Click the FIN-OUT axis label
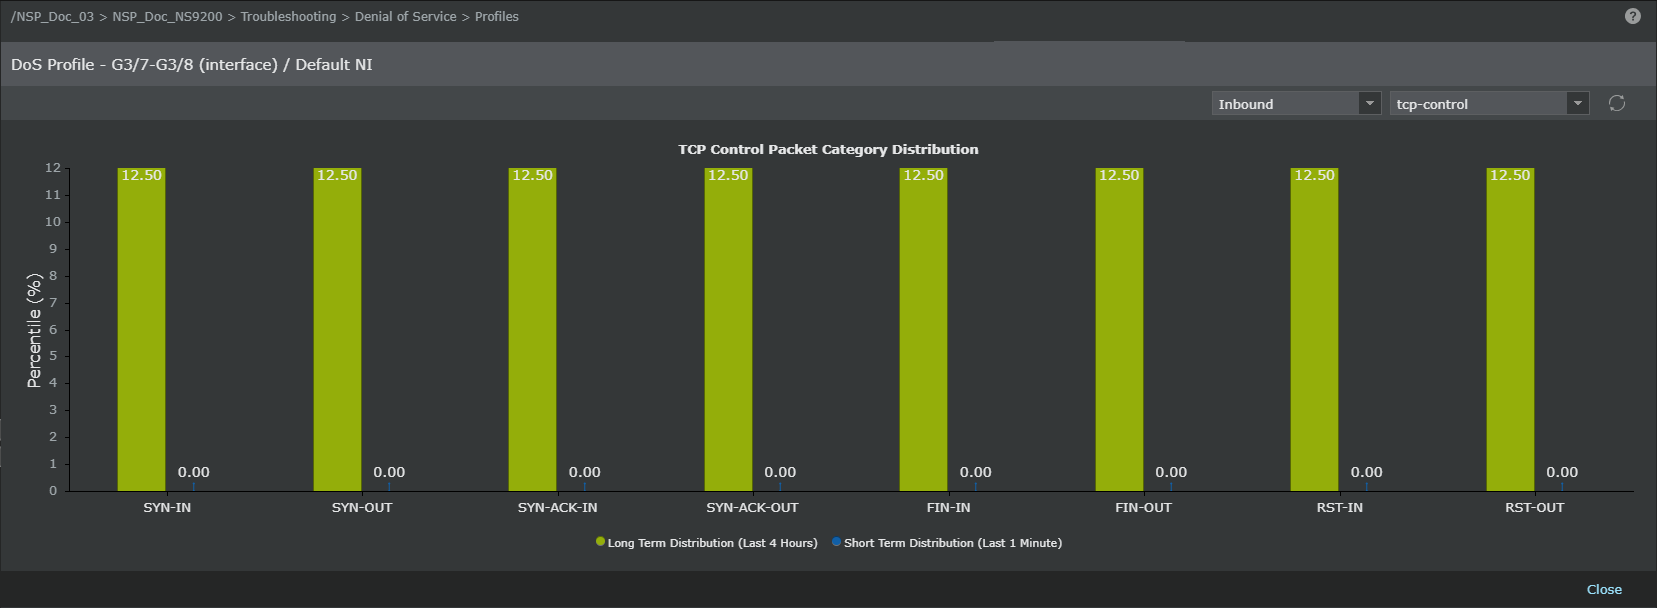Viewport: 1657px width, 608px height. 1144,508
